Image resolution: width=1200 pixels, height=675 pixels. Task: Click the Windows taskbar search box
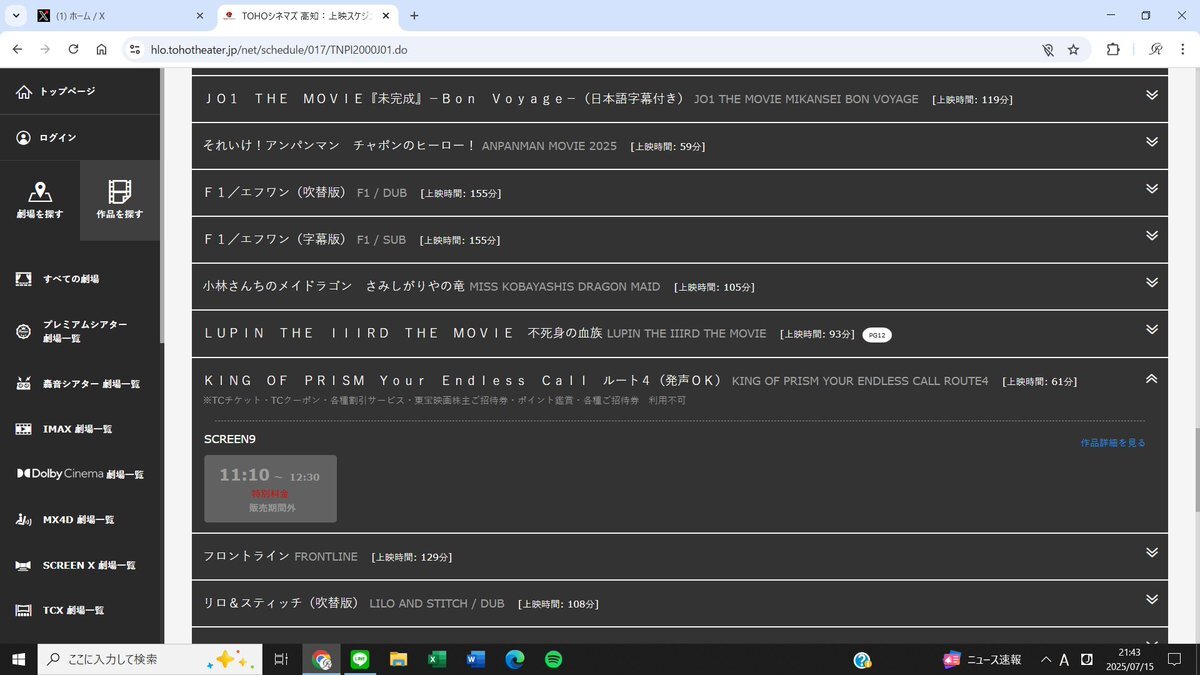click(x=148, y=660)
